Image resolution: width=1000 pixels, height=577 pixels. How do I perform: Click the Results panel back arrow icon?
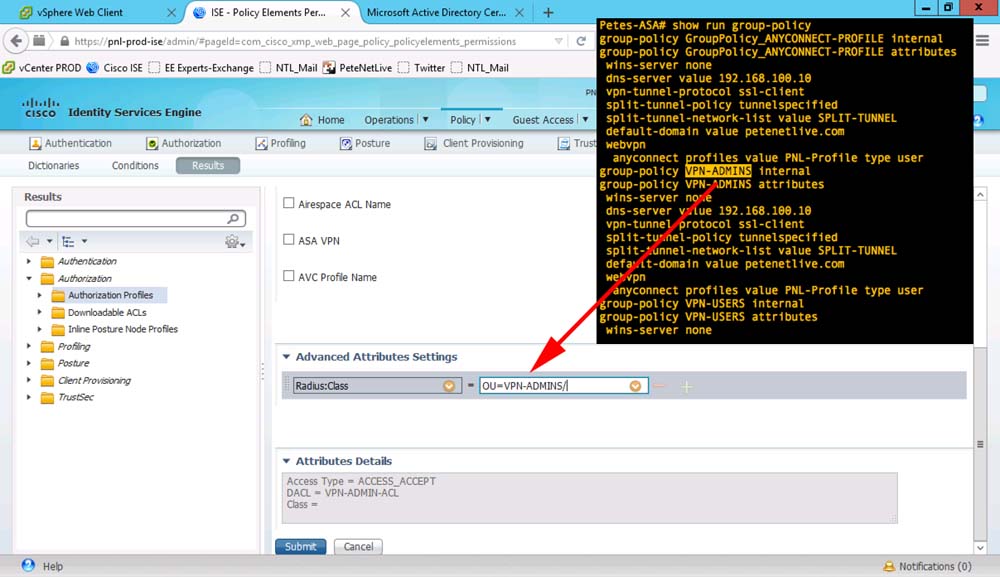[33, 242]
